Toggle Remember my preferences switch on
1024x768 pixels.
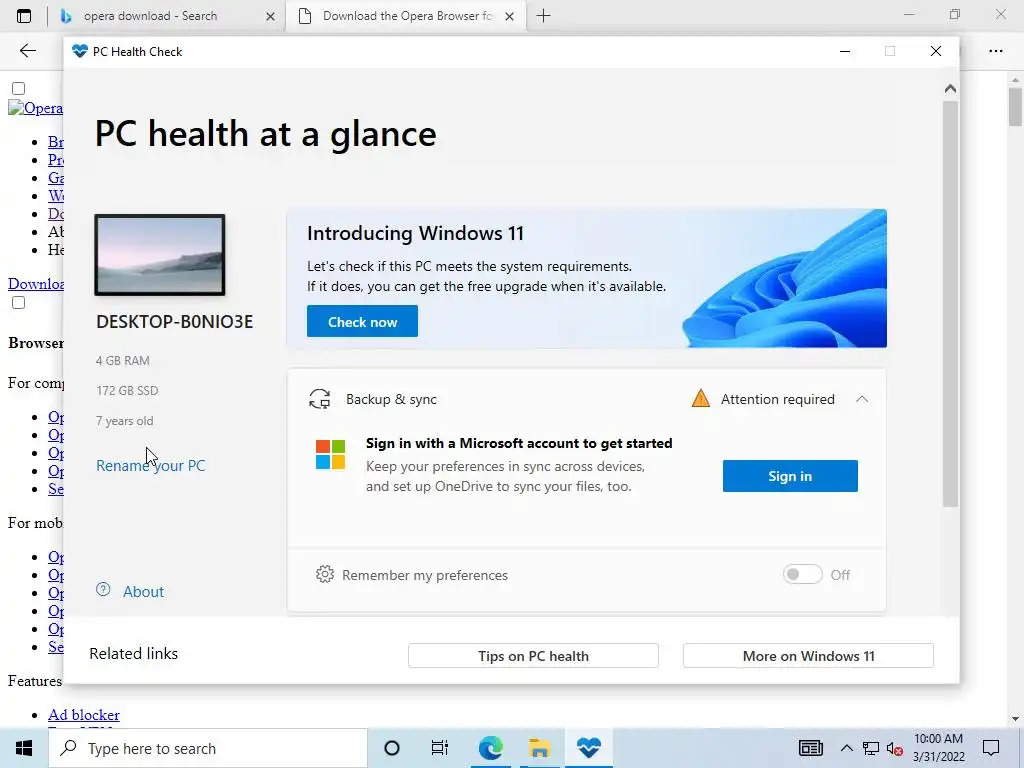point(803,574)
